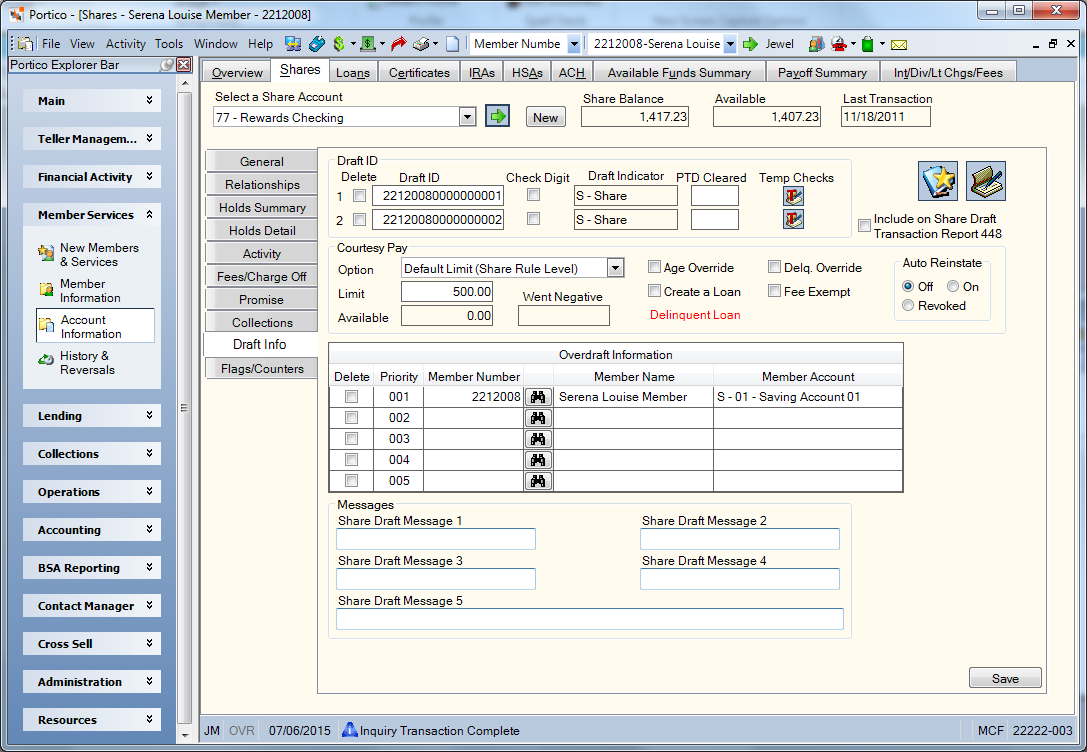Click the people icon after Jewel
The height and width of the screenshot is (752, 1087).
816,44
